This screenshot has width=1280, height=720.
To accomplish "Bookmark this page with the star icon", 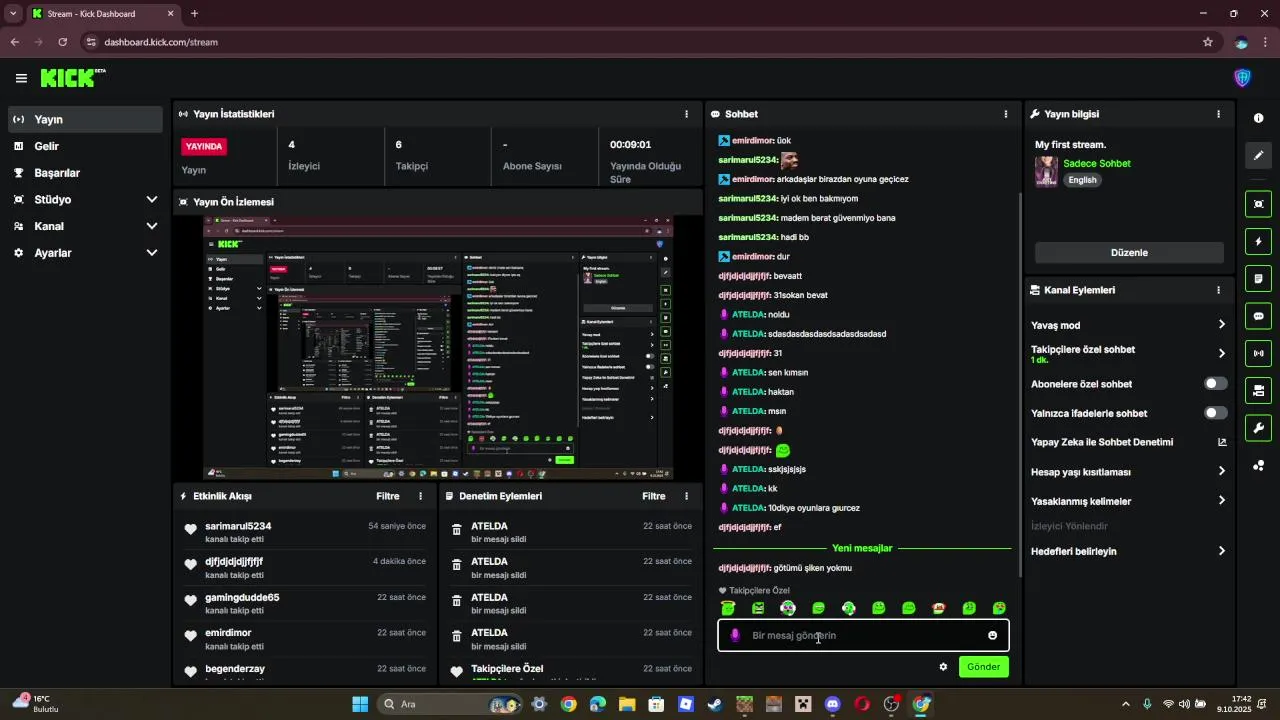I will click(1208, 42).
